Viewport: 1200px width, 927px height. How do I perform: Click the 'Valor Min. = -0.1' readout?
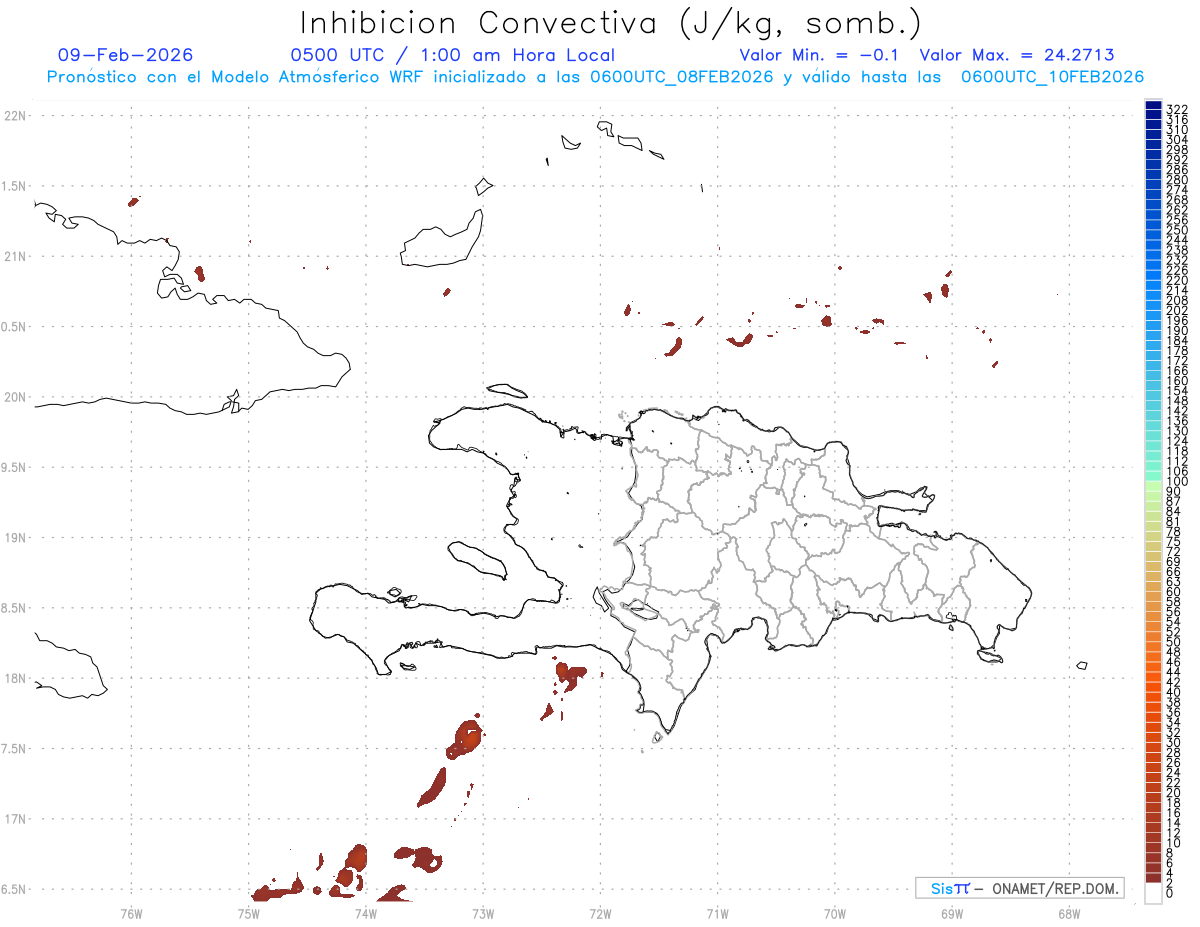pos(819,55)
